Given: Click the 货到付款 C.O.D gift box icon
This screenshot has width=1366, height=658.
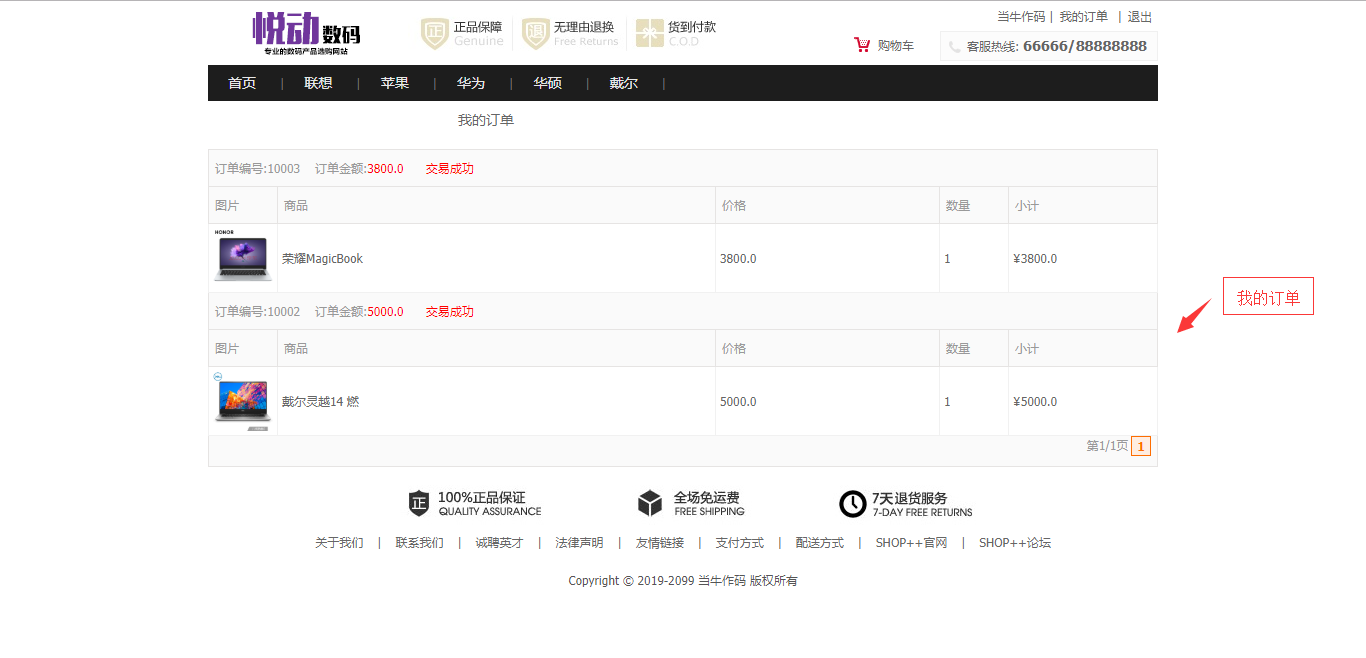Looking at the screenshot, I should pyautogui.click(x=650, y=34).
